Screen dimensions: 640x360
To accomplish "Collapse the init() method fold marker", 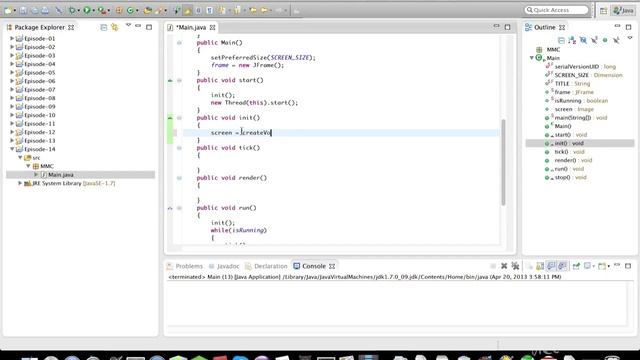I will click(179, 118).
